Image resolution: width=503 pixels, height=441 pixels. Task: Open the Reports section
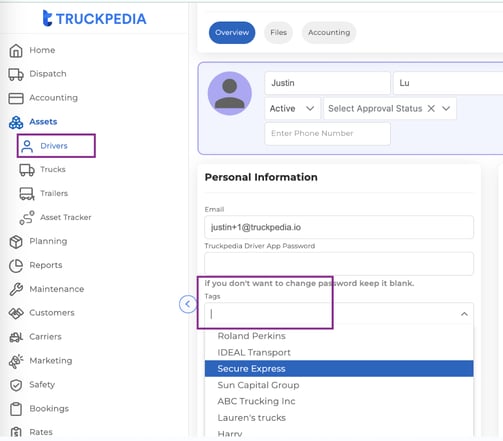(x=46, y=265)
